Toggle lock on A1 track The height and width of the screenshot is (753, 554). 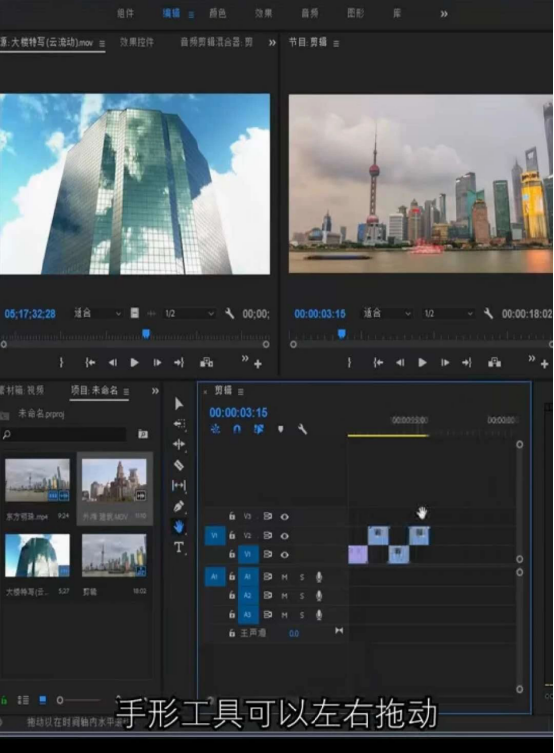232,576
